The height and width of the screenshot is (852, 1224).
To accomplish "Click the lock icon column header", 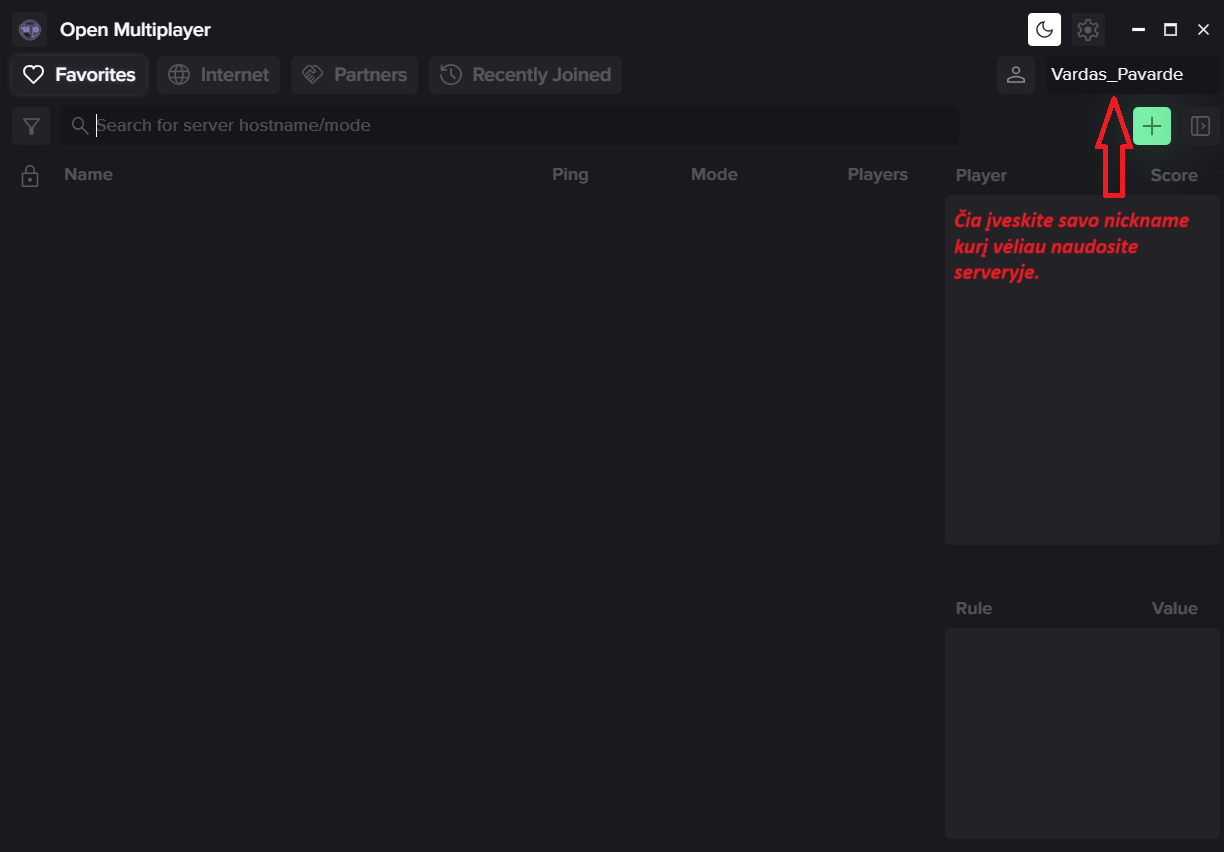I will point(30,176).
